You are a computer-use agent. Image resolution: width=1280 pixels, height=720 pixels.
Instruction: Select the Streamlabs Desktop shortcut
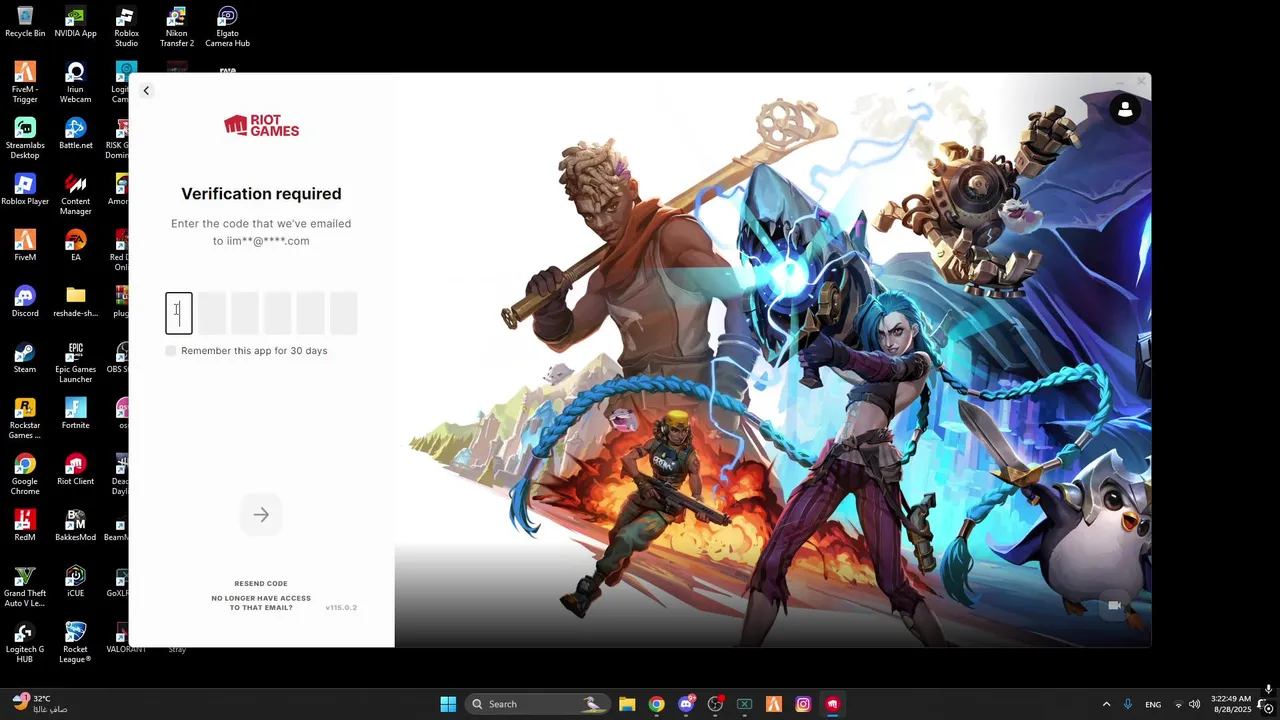tap(25, 139)
